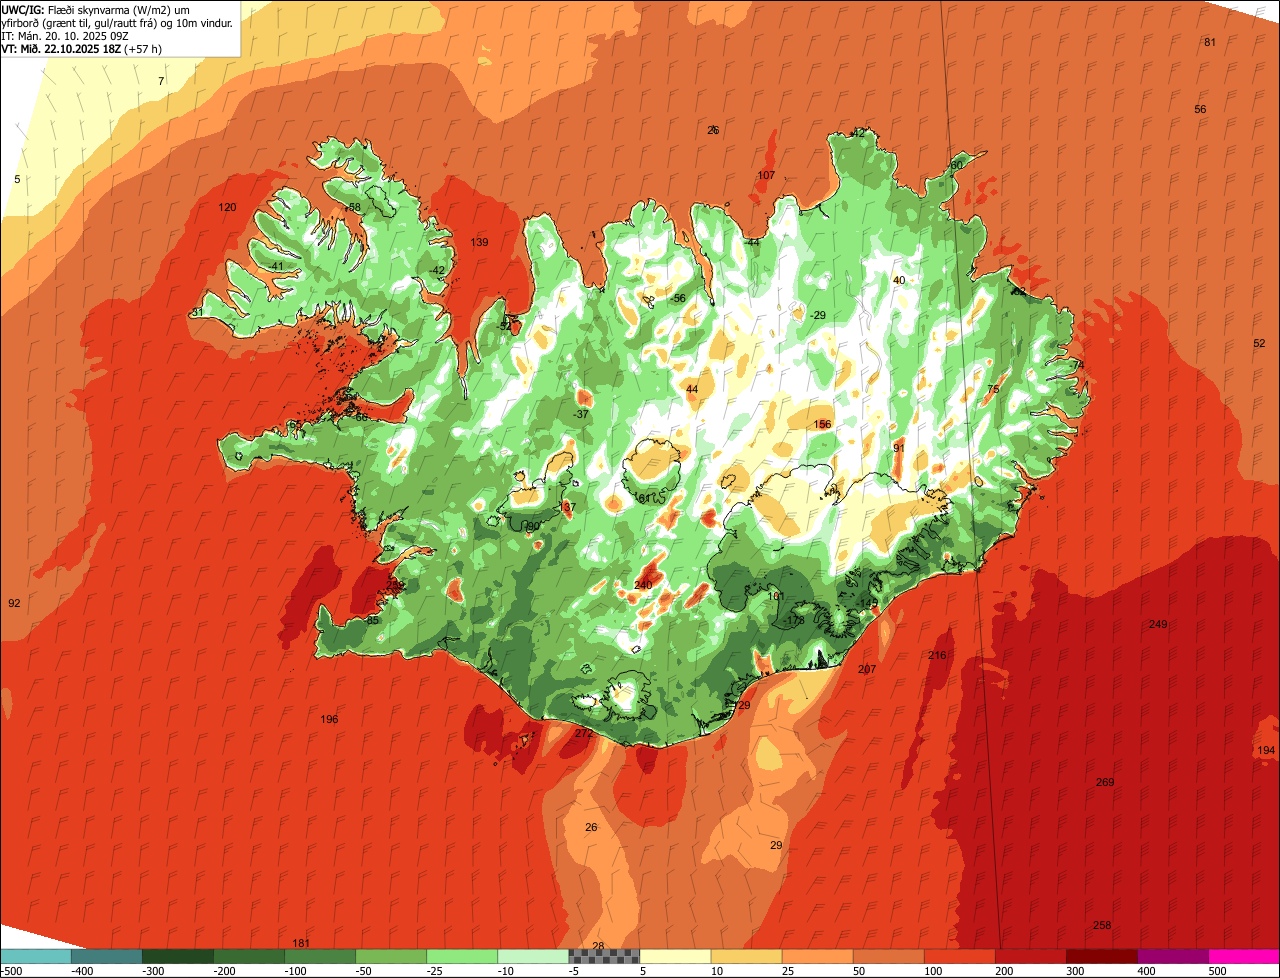Click the light teal -500 to -400 legend swatch
Viewport: 1280px width, 978px height.
[35, 956]
